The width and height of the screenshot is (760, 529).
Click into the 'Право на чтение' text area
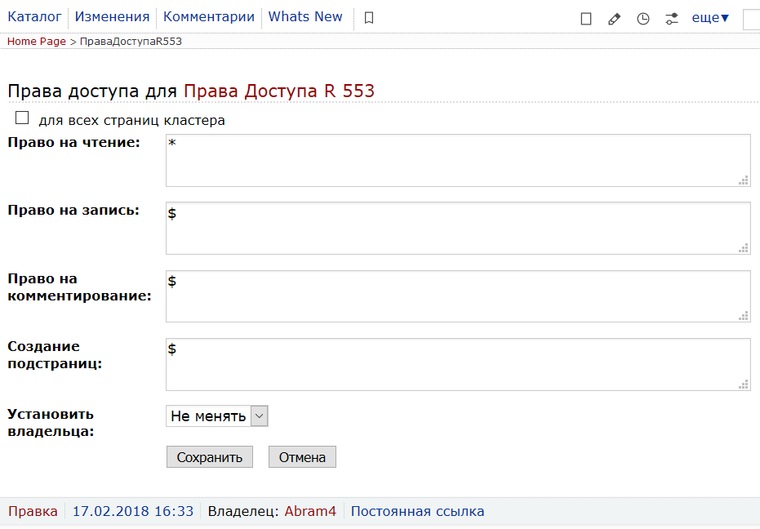point(458,160)
